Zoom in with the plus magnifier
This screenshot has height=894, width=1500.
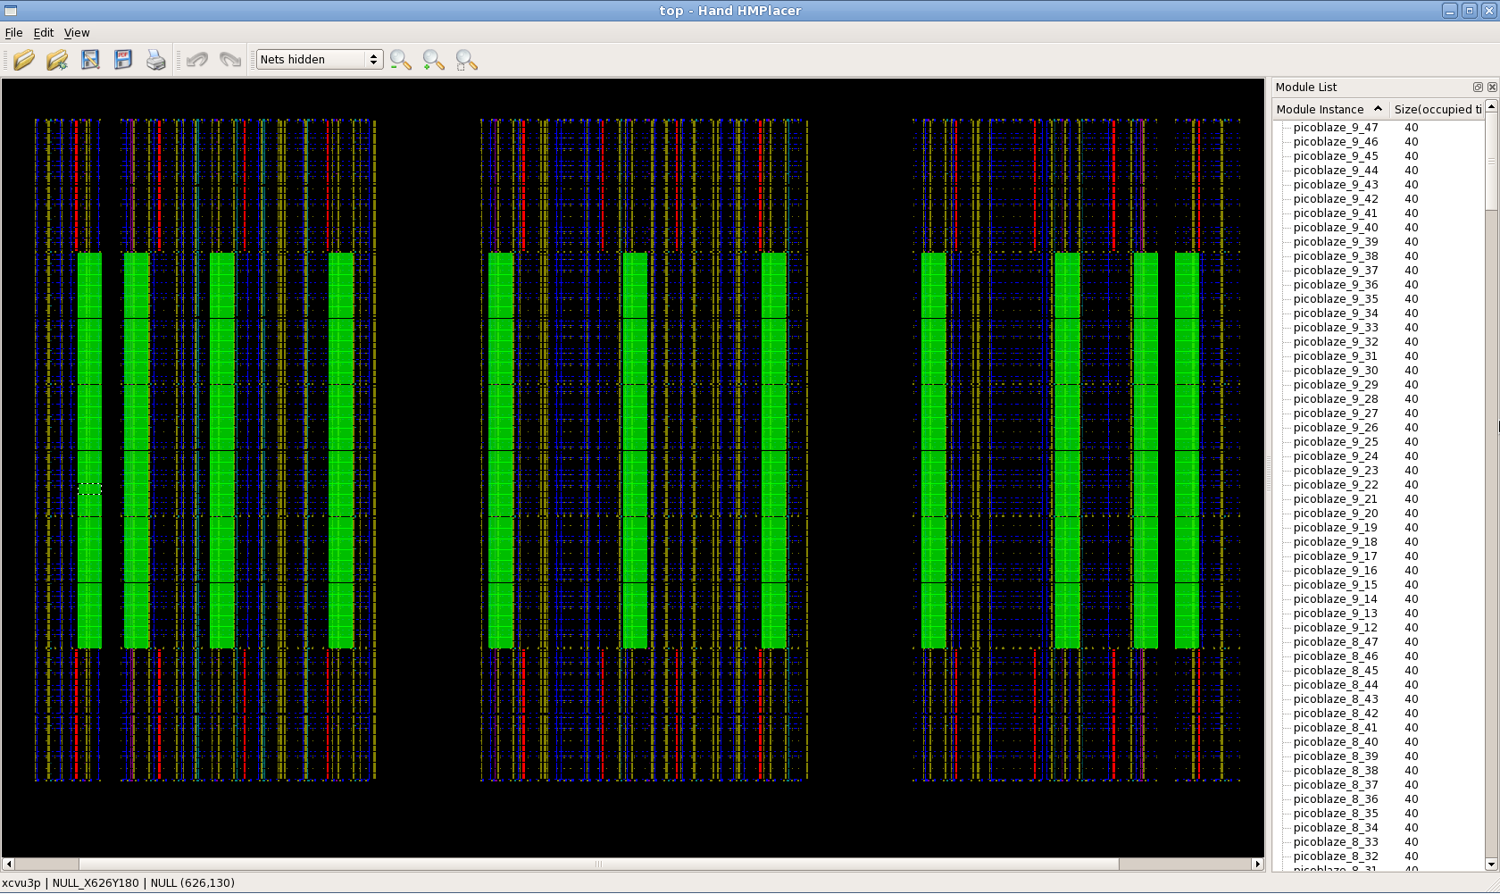tap(434, 60)
